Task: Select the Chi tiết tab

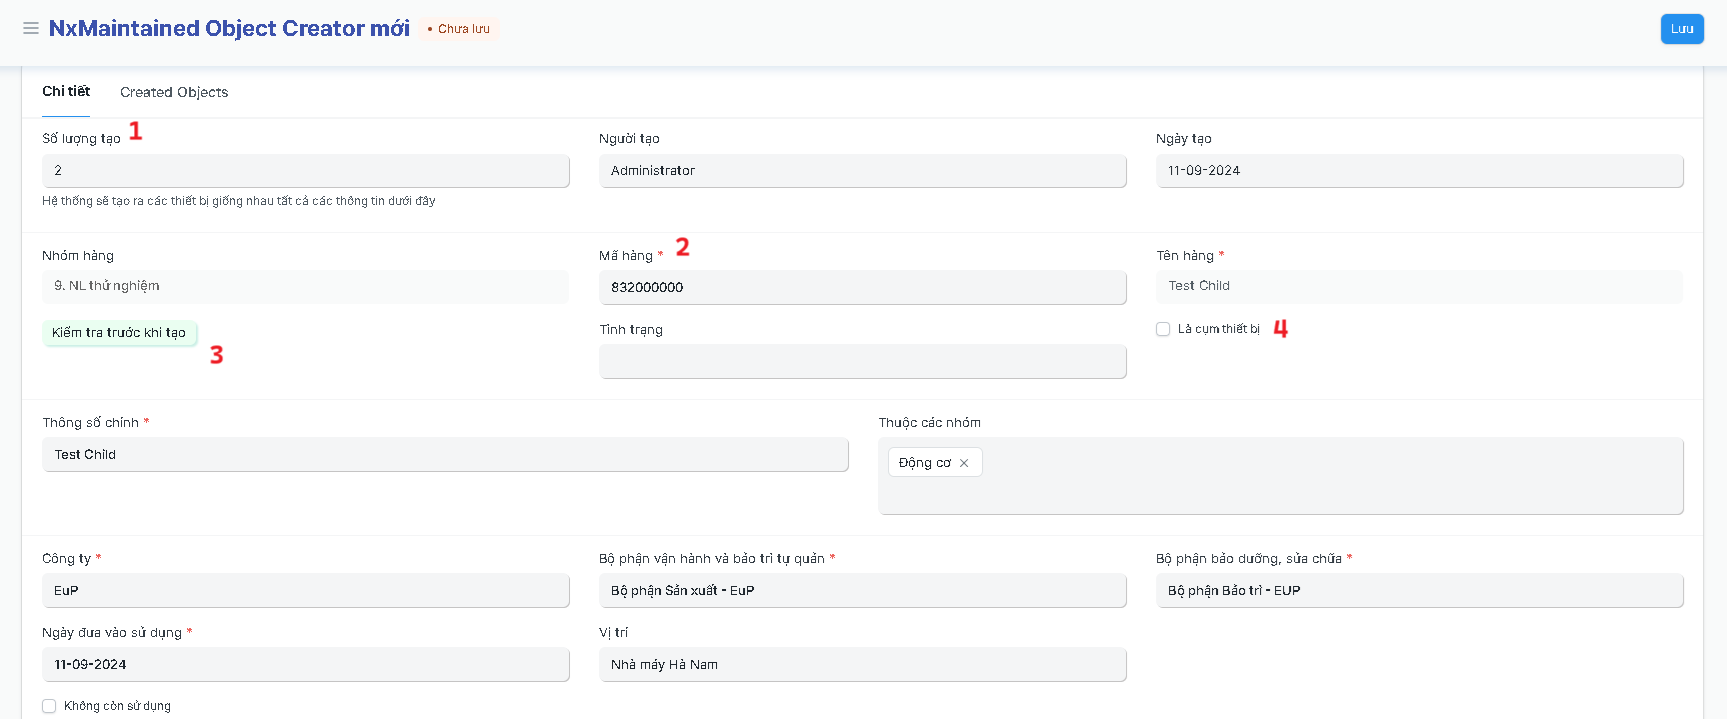Action: pyautogui.click(x=66, y=91)
